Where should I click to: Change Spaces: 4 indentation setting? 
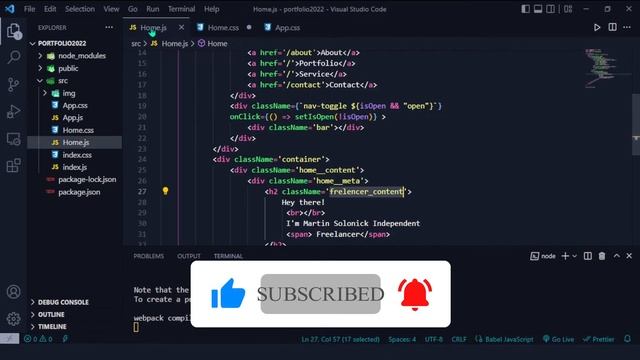402,339
